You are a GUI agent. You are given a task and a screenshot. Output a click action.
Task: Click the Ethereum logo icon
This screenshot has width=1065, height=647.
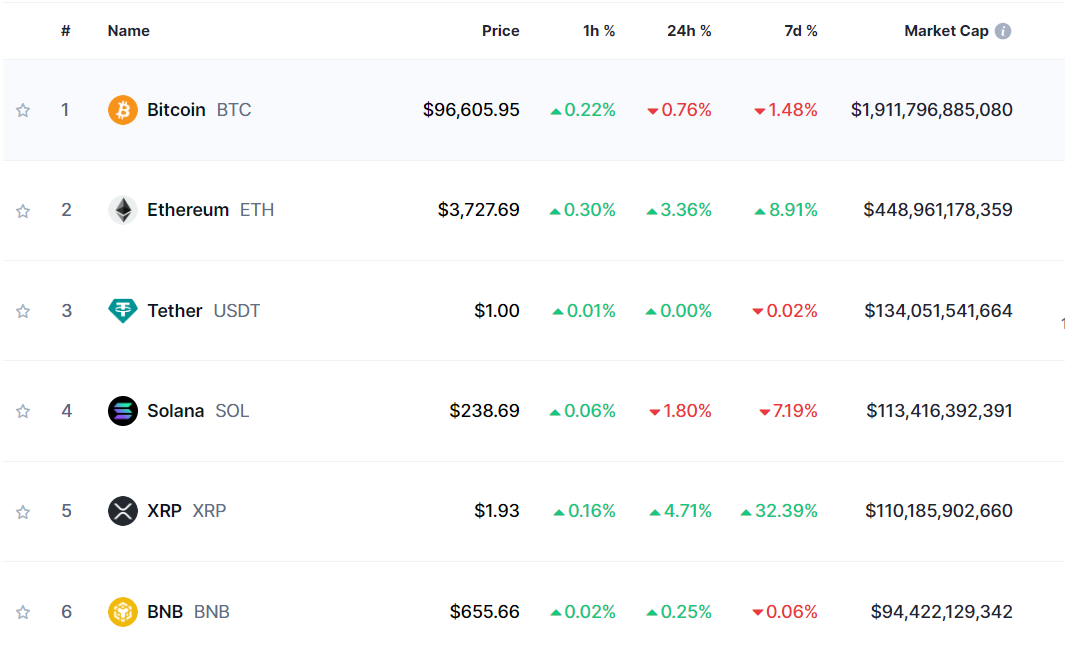(x=122, y=210)
